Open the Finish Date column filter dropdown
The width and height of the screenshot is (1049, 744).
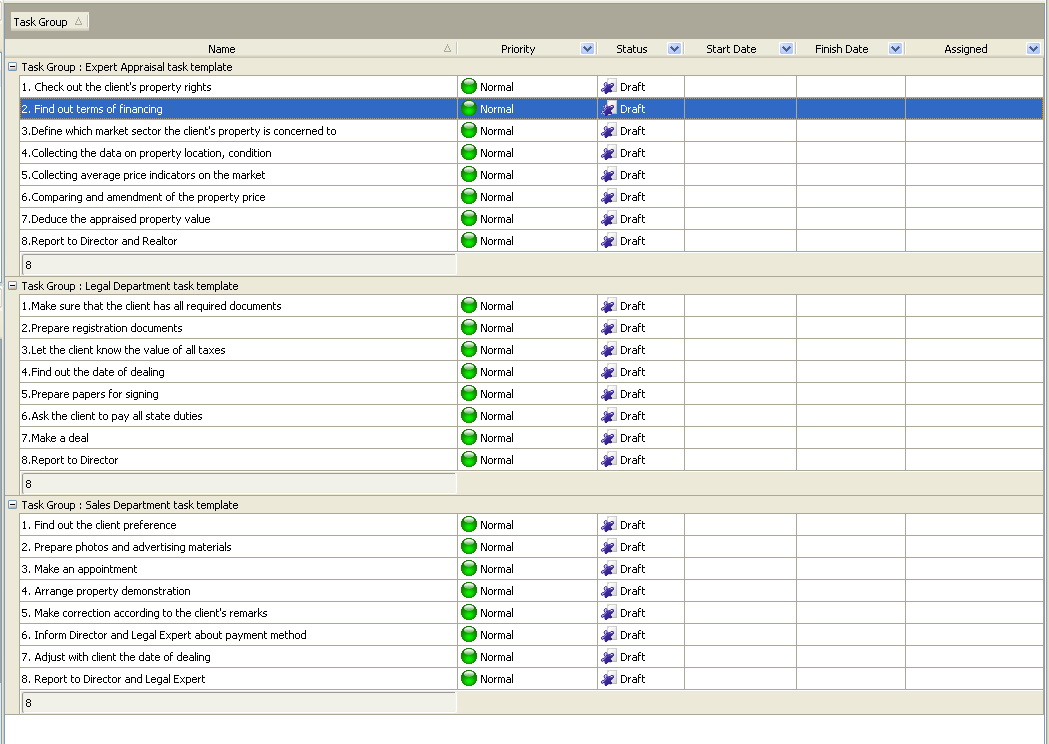[895, 49]
